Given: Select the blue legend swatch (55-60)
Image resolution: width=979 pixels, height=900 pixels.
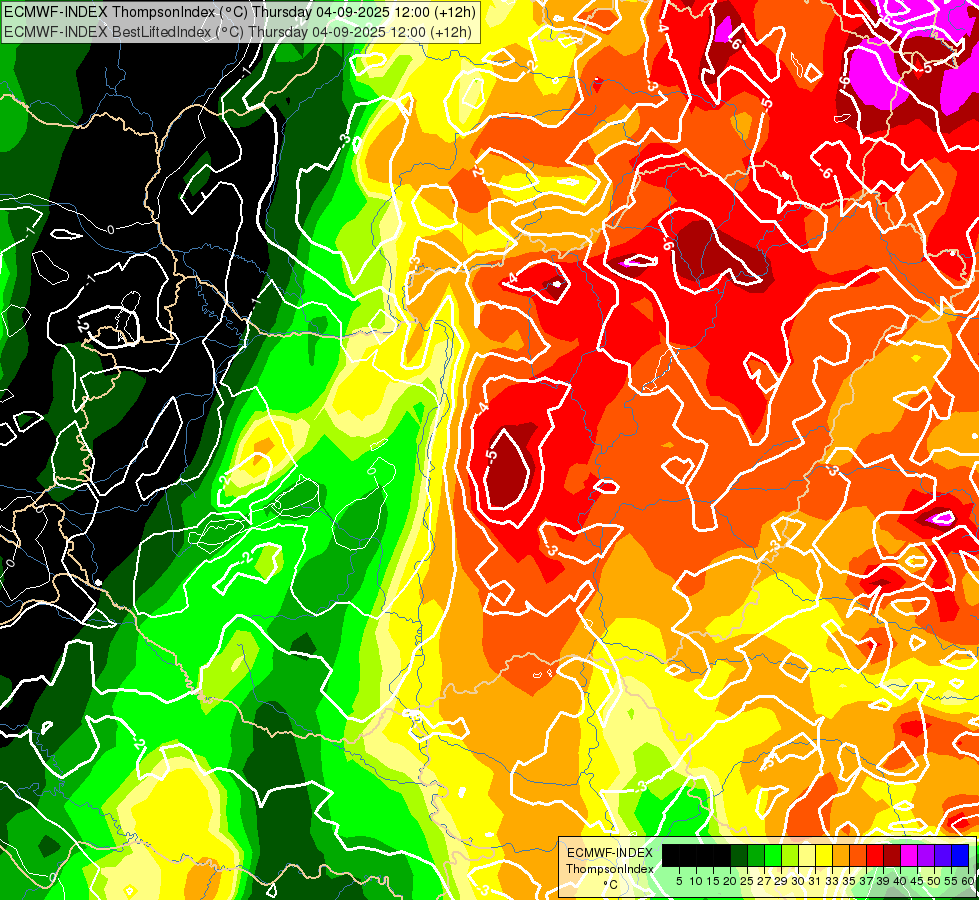Looking at the screenshot, I should [x=960, y=855].
